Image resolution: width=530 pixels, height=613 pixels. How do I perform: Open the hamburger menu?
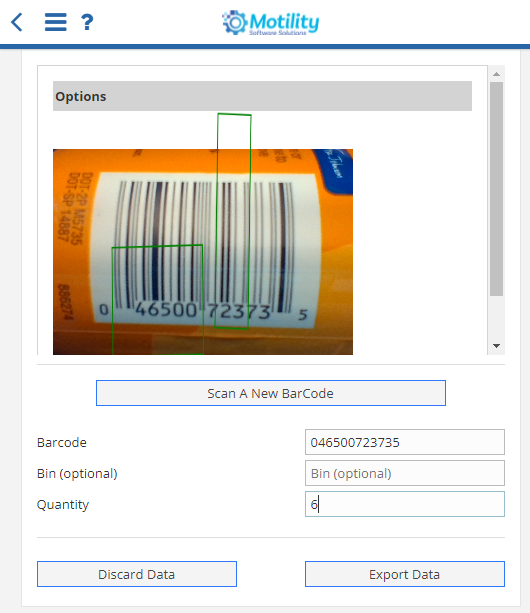pos(56,22)
